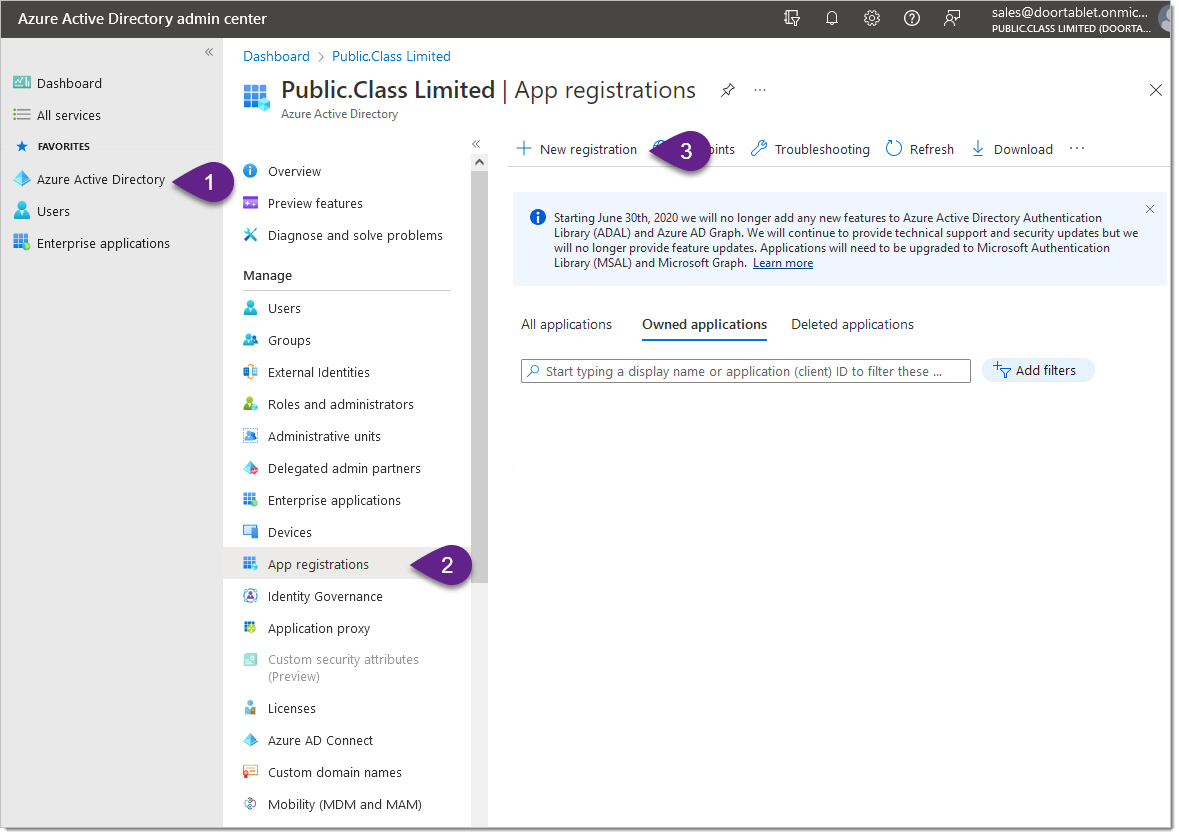Click the Application proxy icon
This screenshot has width=1179, height=836.
point(250,628)
